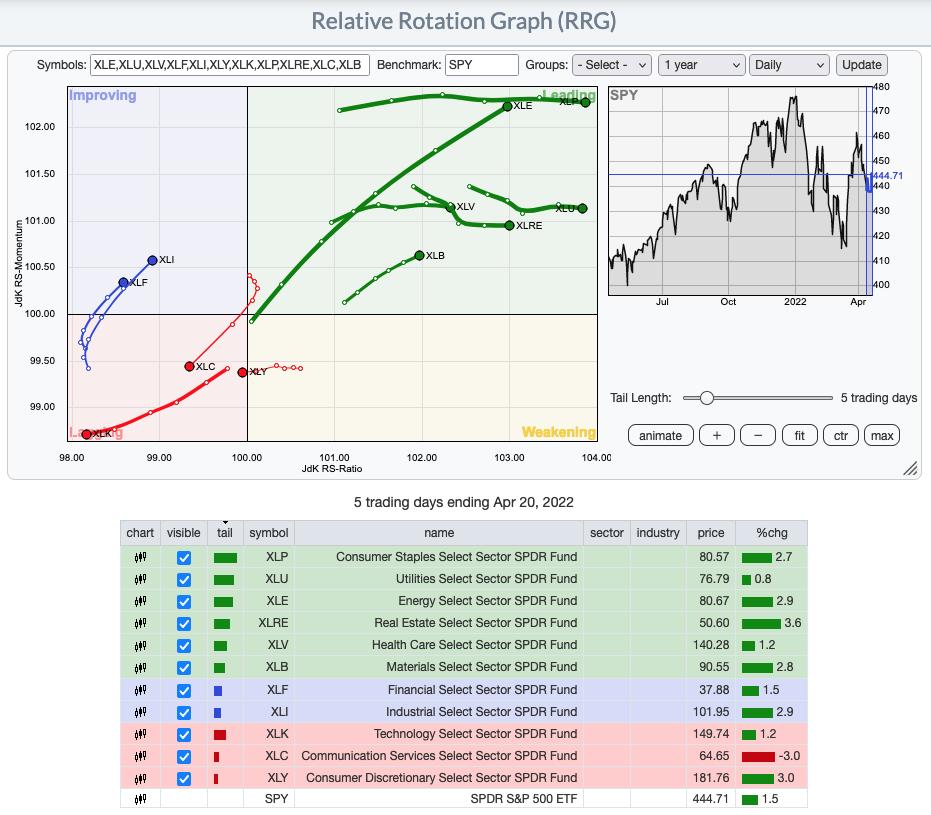Image resolution: width=931 pixels, height=815 pixels.
Task: Select the XLB point on the graph
Action: tap(419, 255)
